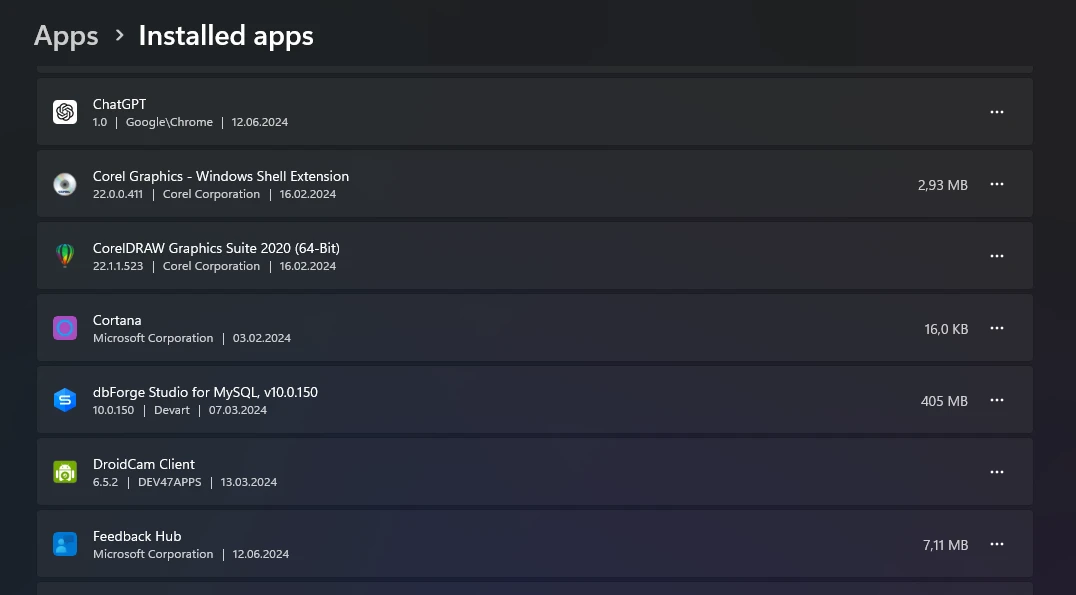Image resolution: width=1076 pixels, height=595 pixels.
Task: Open more options for Corel Graphics Shell Extension
Action: point(996,184)
